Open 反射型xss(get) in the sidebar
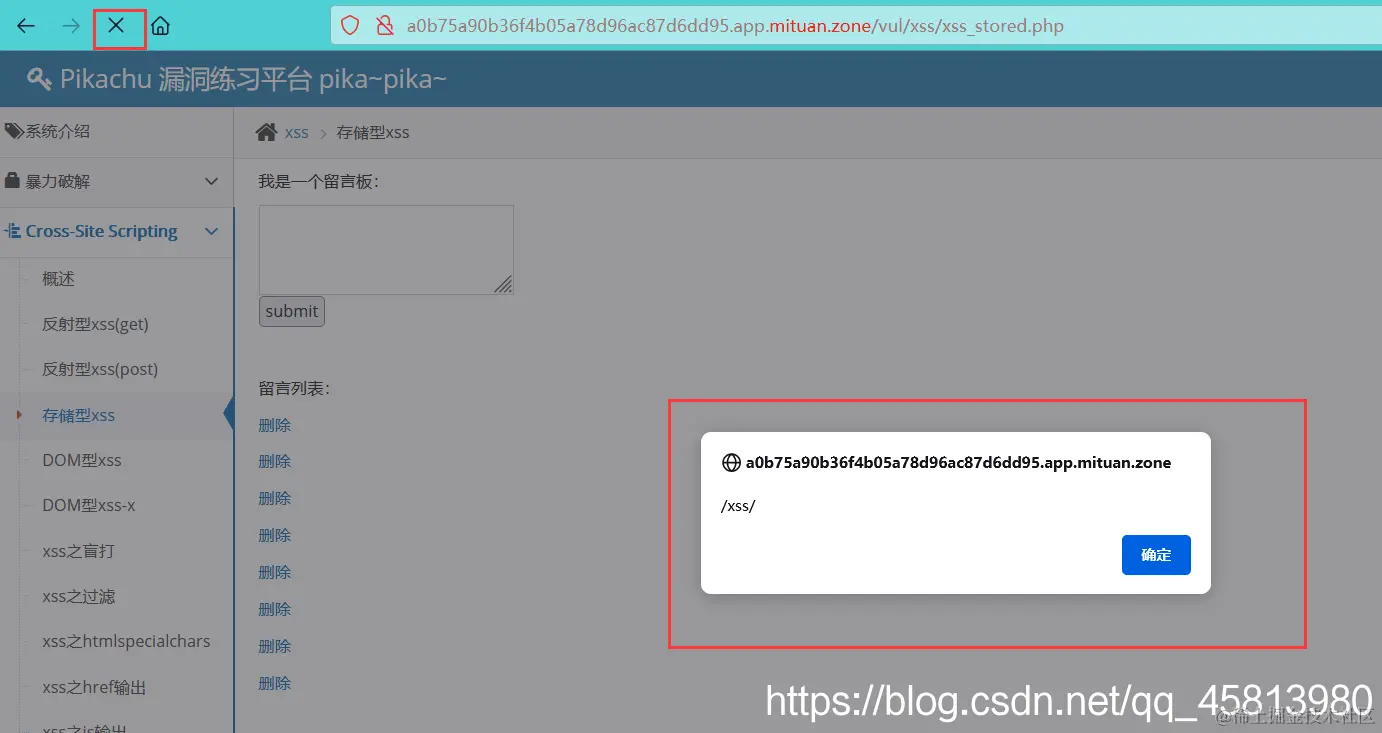 [x=95, y=324]
